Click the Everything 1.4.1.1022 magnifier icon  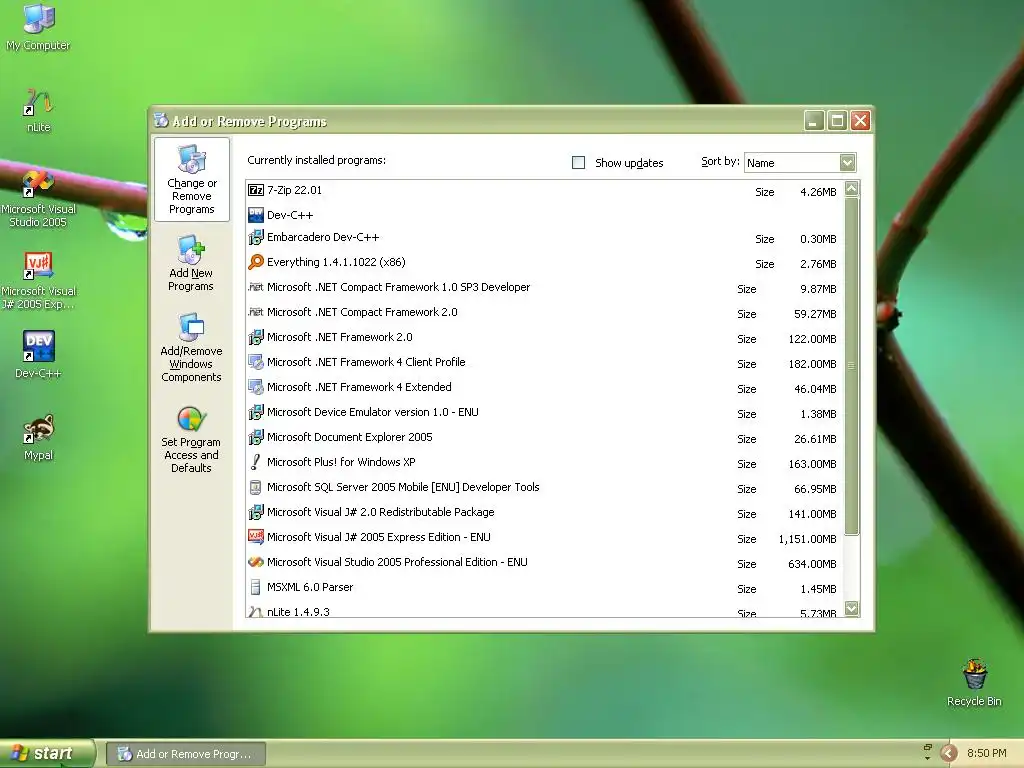256,262
